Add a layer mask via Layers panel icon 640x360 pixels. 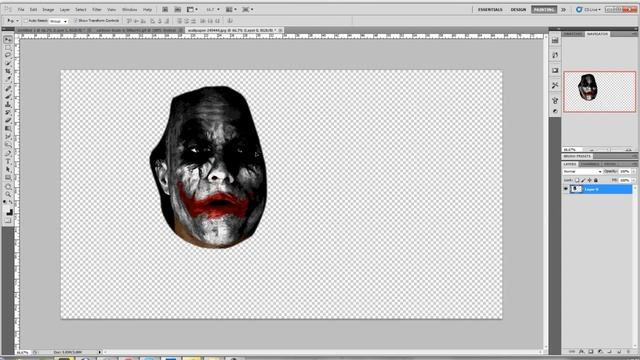point(591,351)
